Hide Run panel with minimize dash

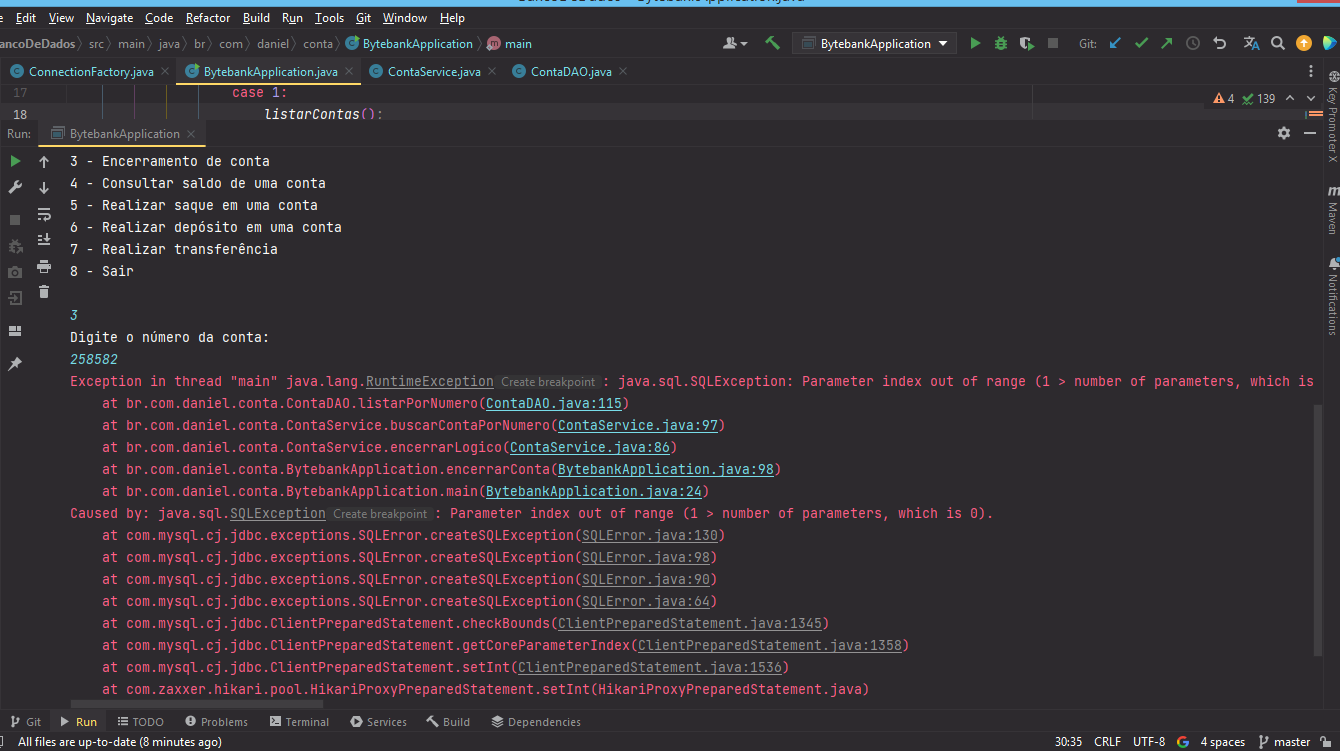click(x=1310, y=133)
